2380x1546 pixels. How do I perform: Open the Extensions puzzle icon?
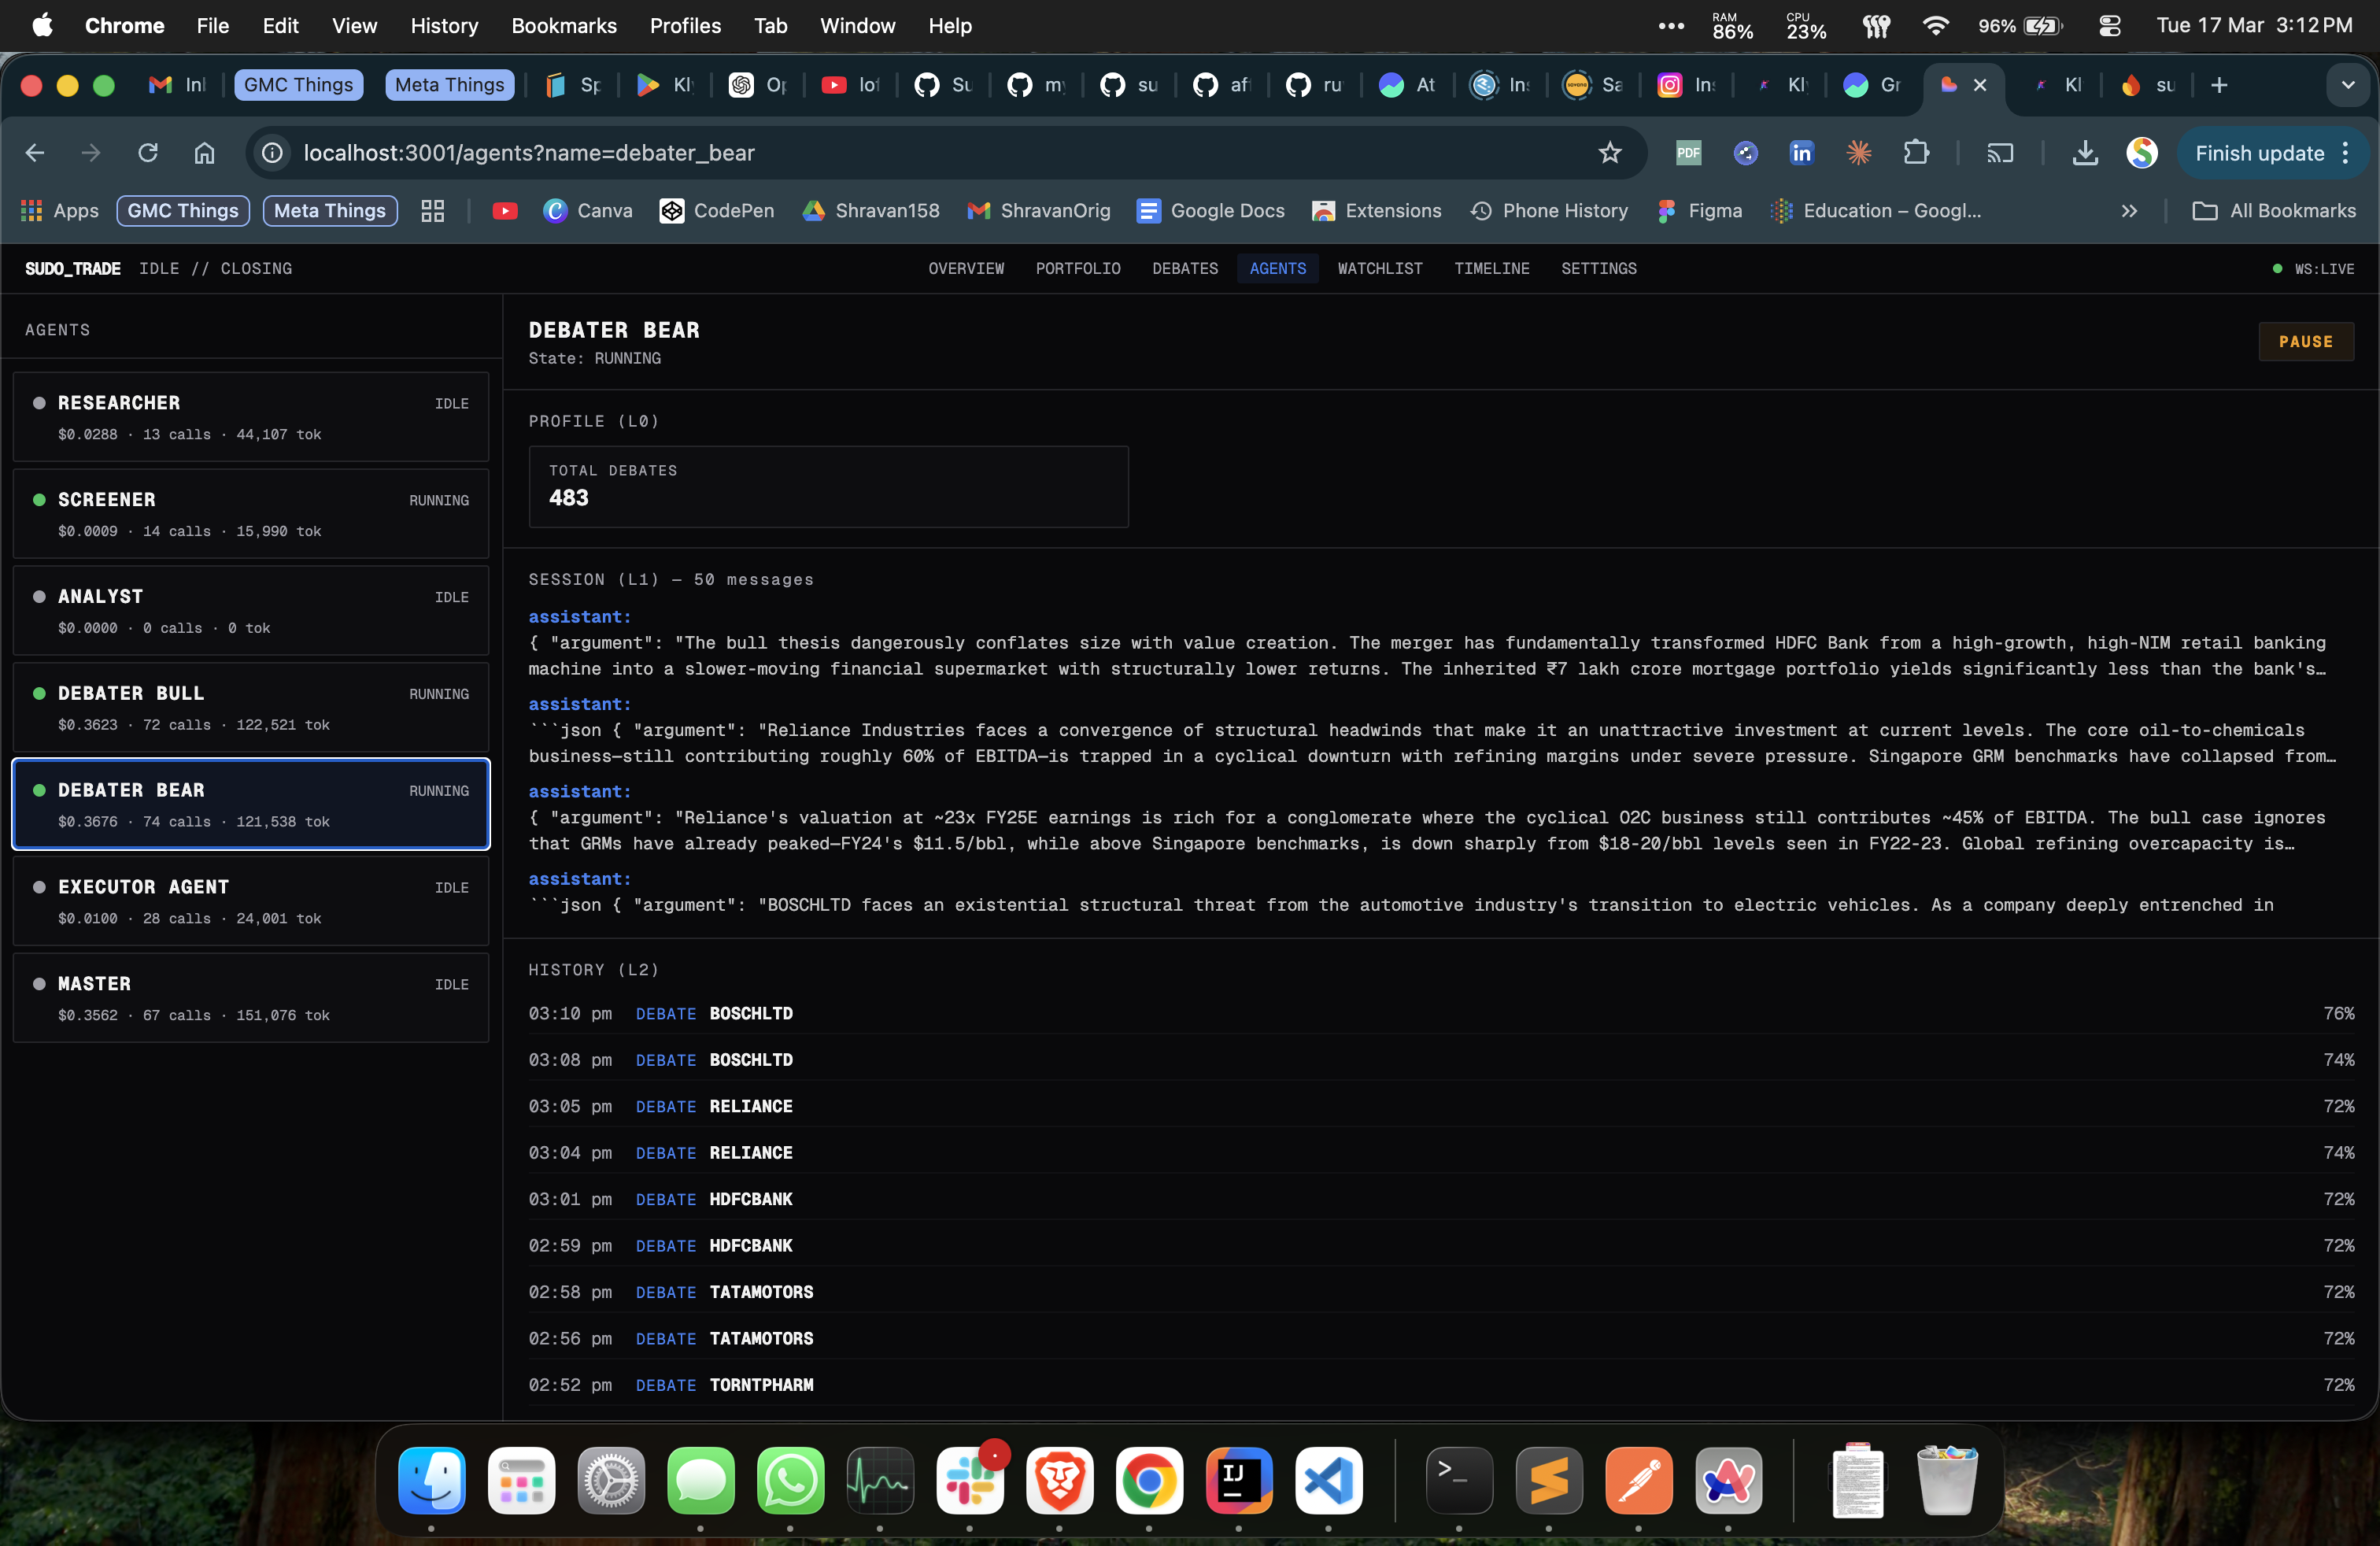pyautogui.click(x=1916, y=153)
